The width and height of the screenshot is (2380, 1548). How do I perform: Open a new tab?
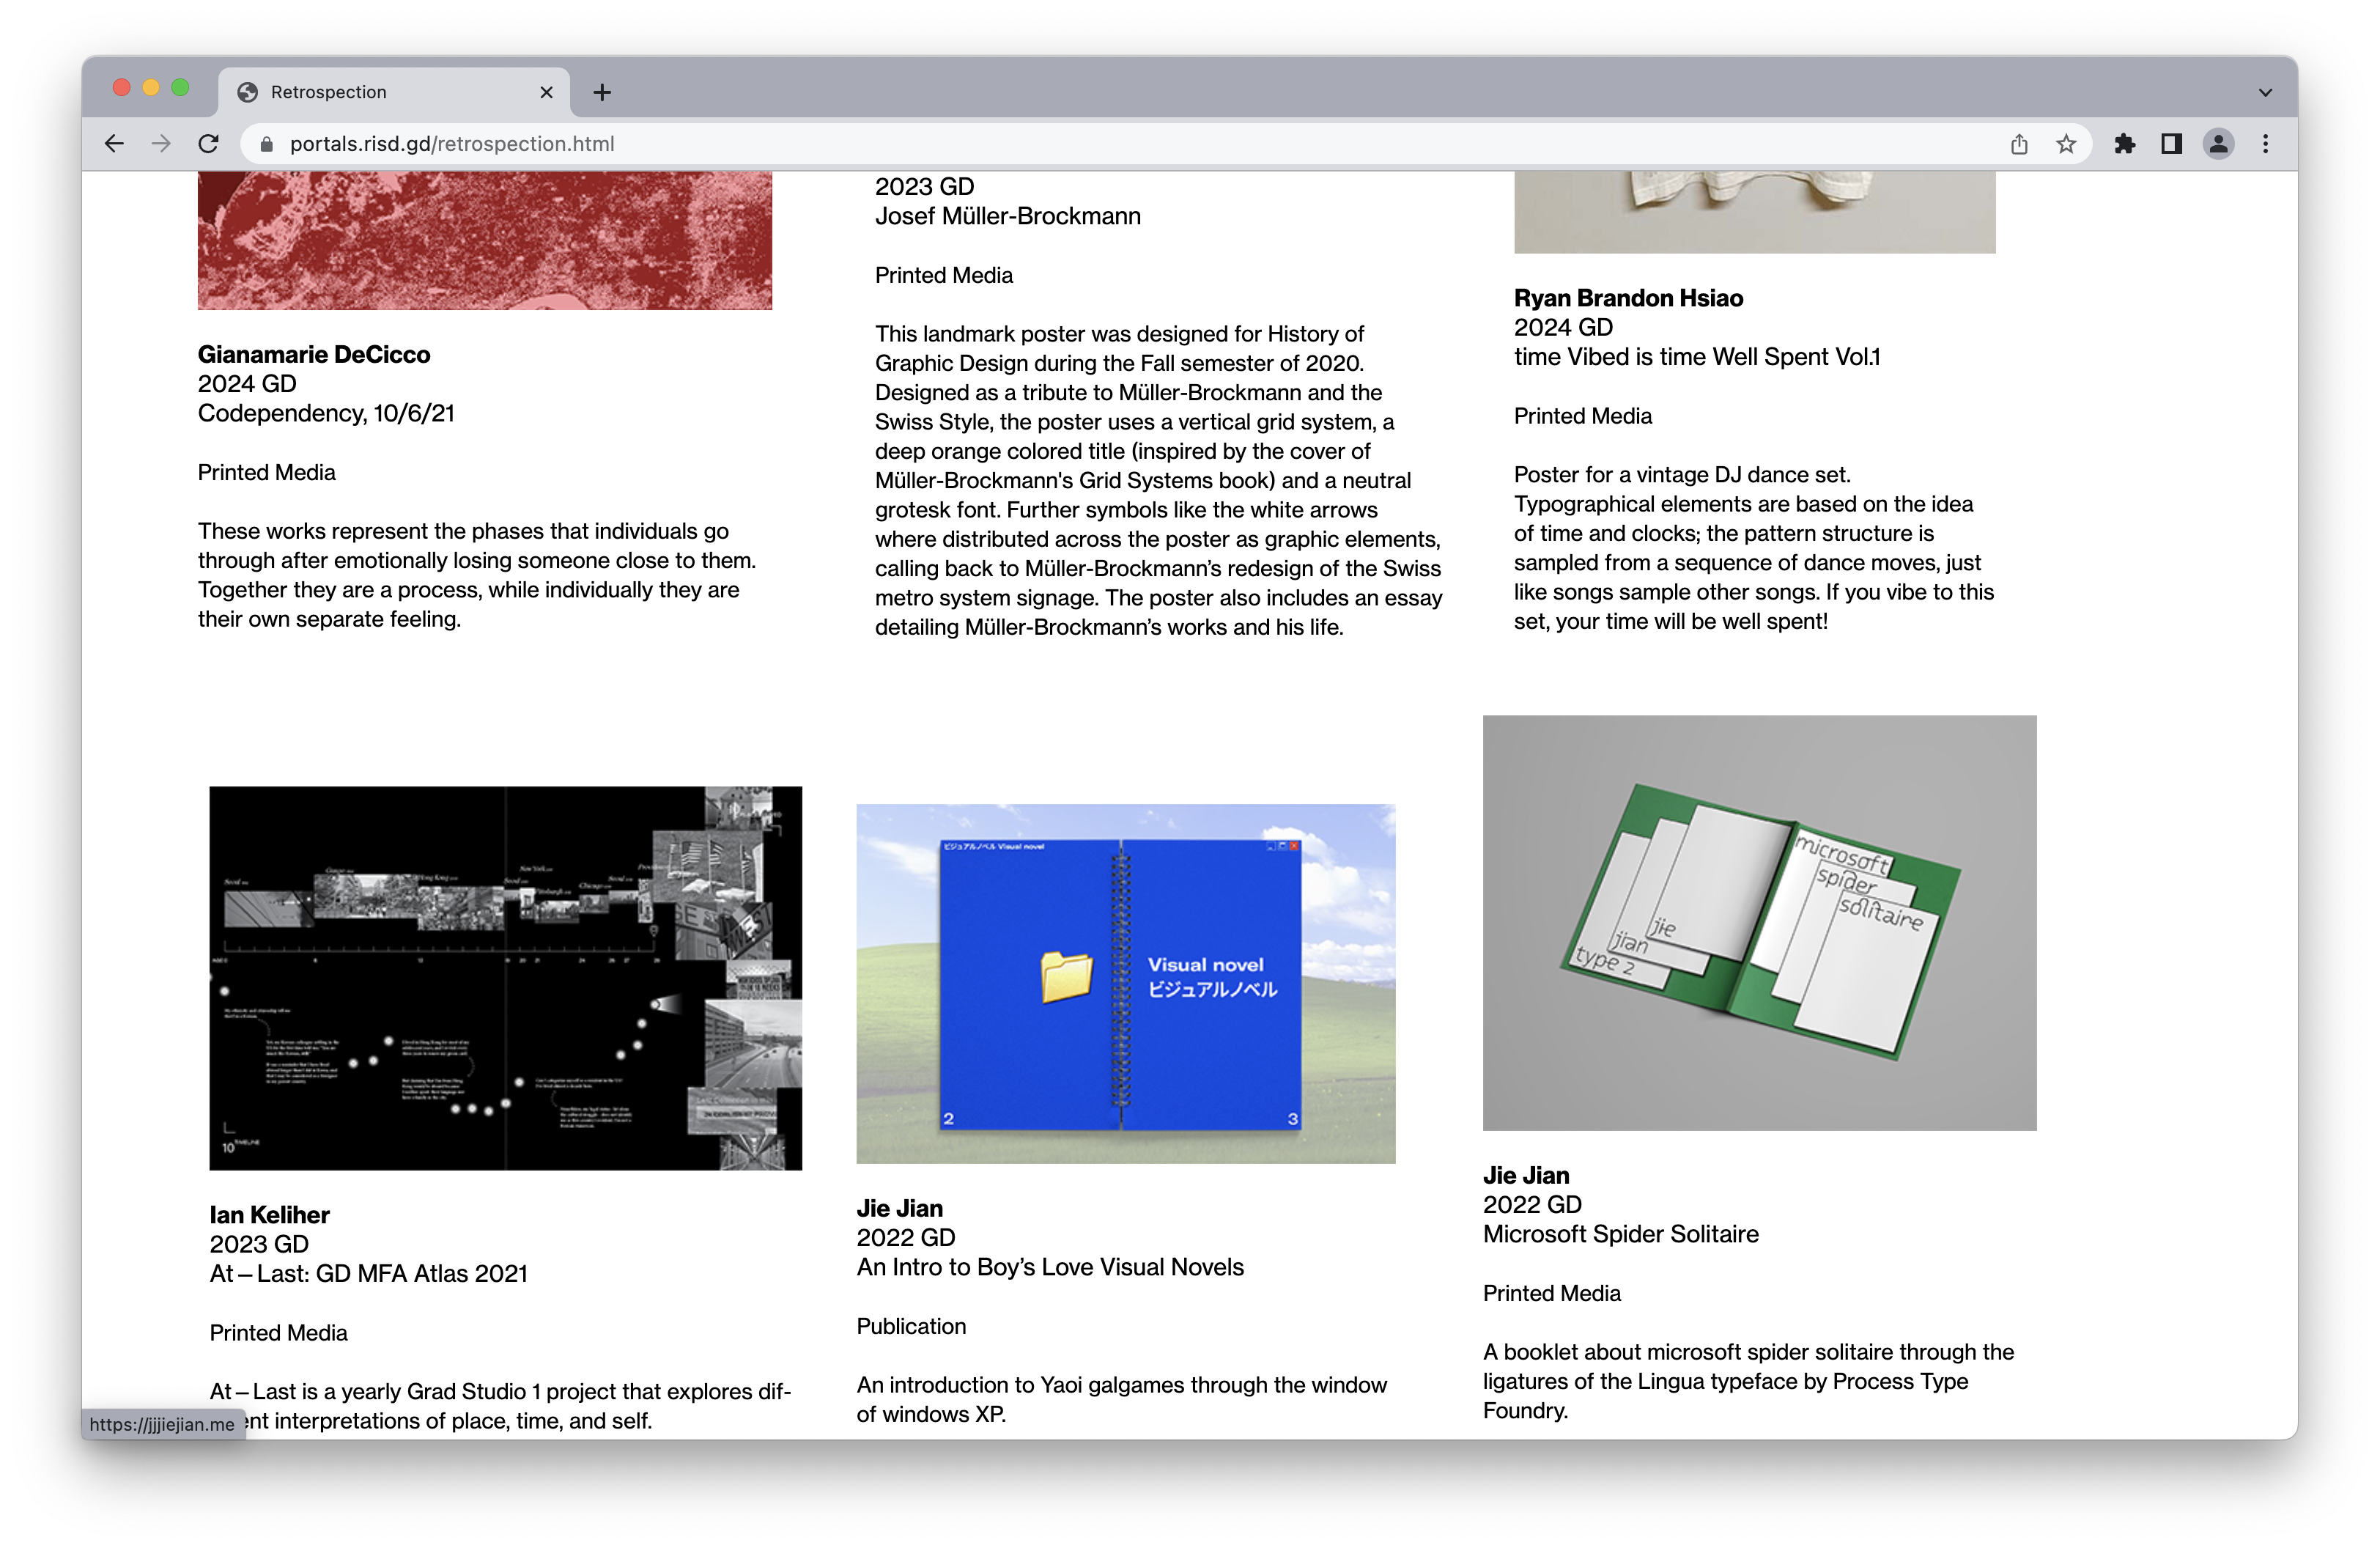coord(602,92)
